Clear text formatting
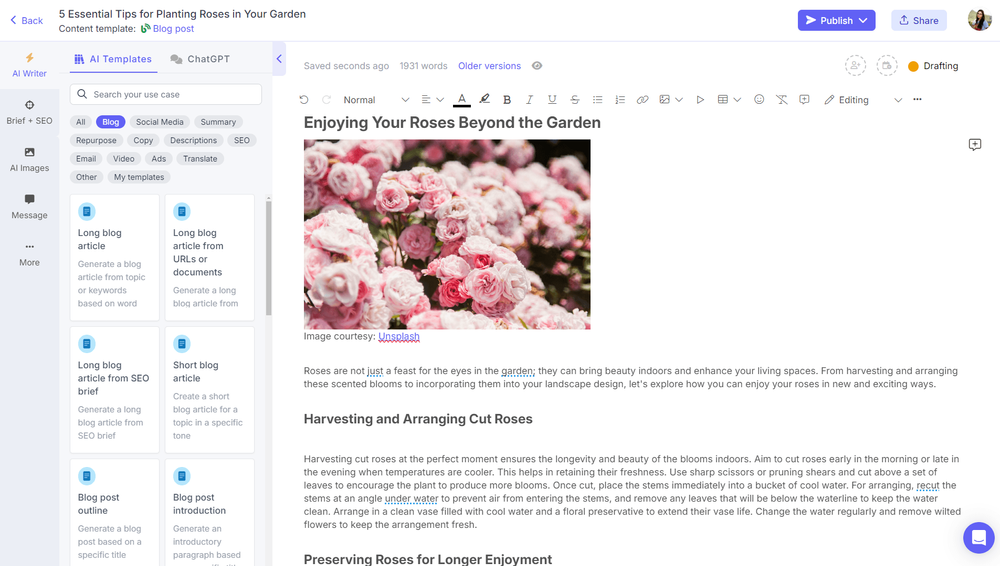 click(x=781, y=100)
